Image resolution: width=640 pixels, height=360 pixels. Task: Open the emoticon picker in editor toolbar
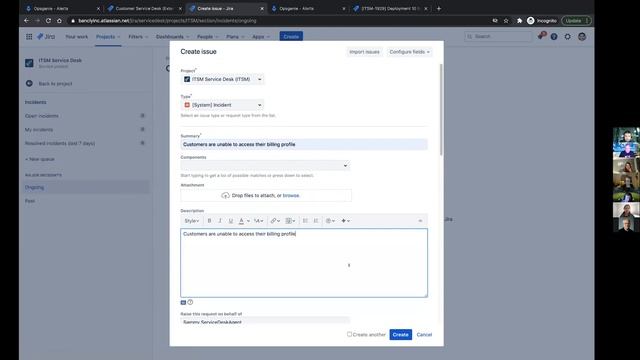tap(330, 221)
